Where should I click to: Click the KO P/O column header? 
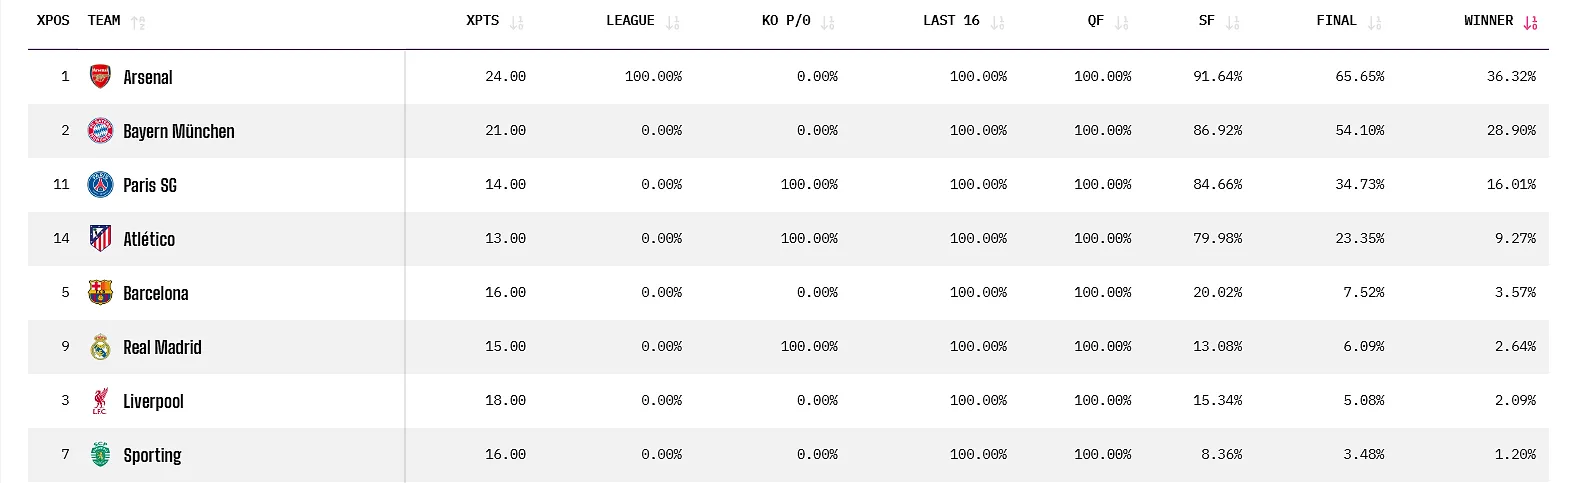pyautogui.click(x=786, y=21)
